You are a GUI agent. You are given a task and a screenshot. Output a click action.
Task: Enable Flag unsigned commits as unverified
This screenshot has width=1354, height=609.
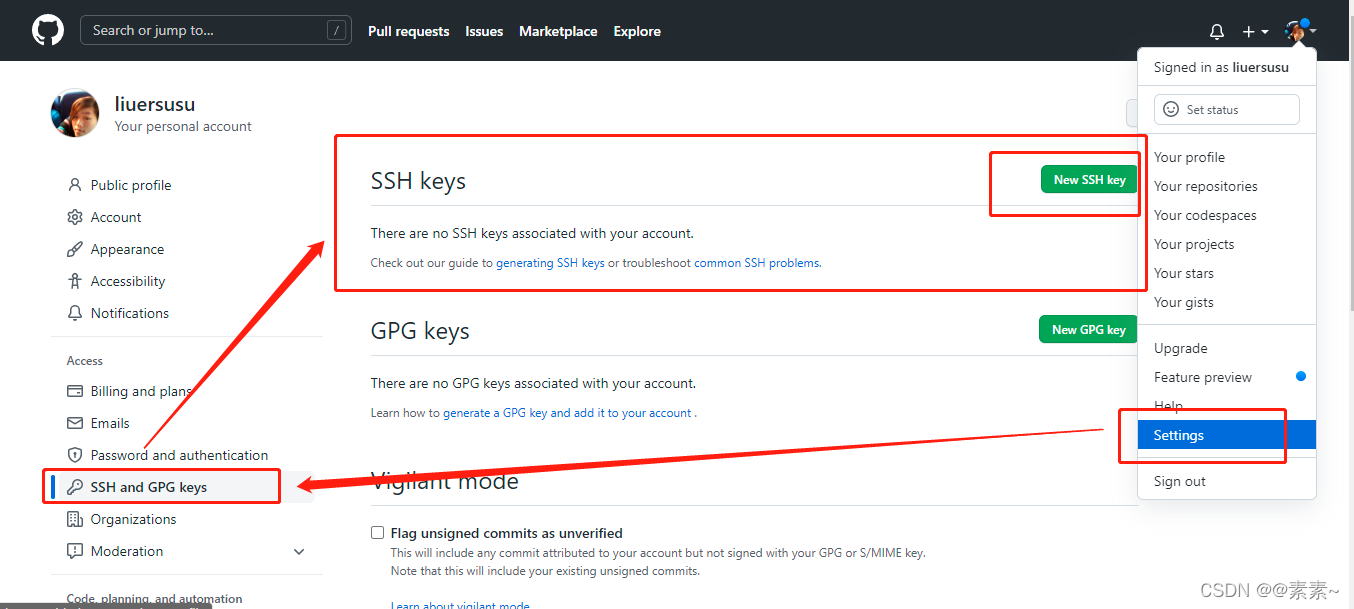[377, 533]
